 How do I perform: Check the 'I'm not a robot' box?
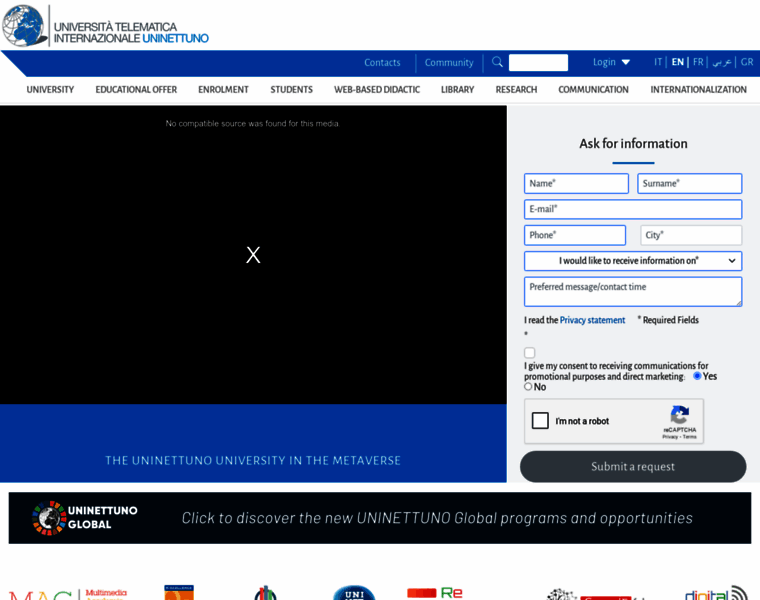pyautogui.click(x=540, y=421)
